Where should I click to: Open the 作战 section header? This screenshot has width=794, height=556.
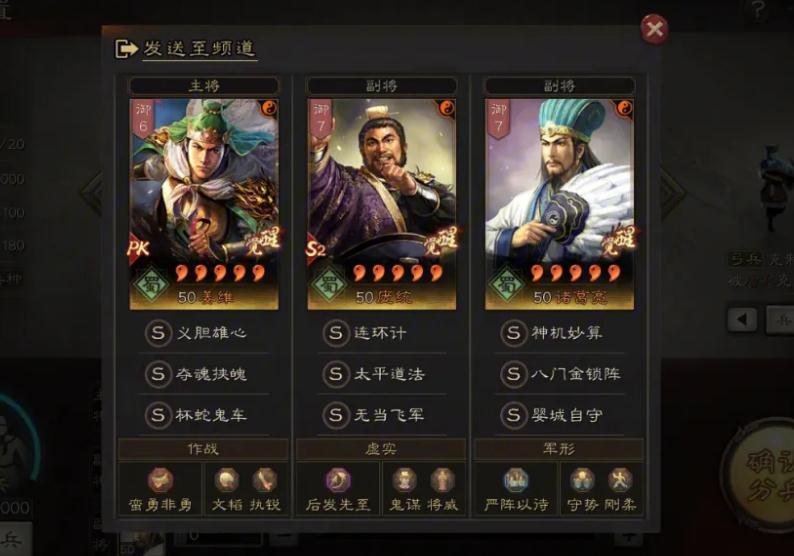tap(203, 449)
